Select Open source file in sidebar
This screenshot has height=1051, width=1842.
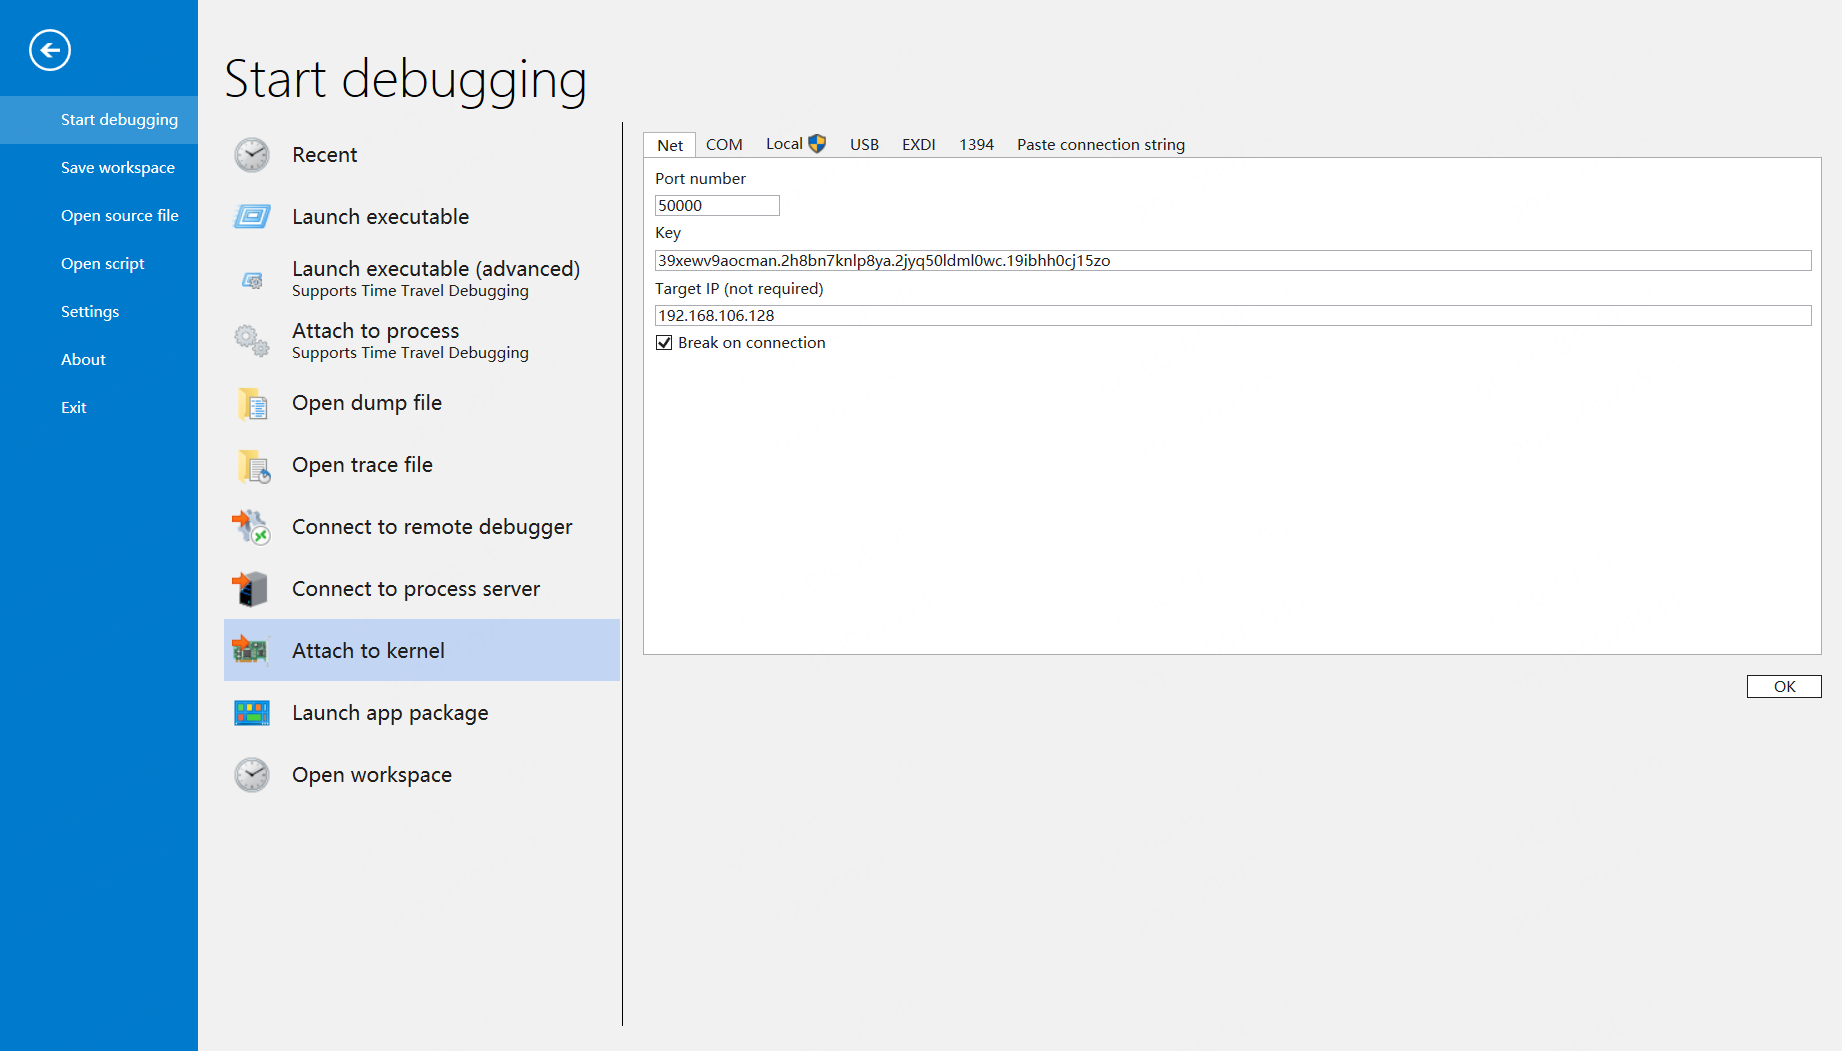click(99, 216)
